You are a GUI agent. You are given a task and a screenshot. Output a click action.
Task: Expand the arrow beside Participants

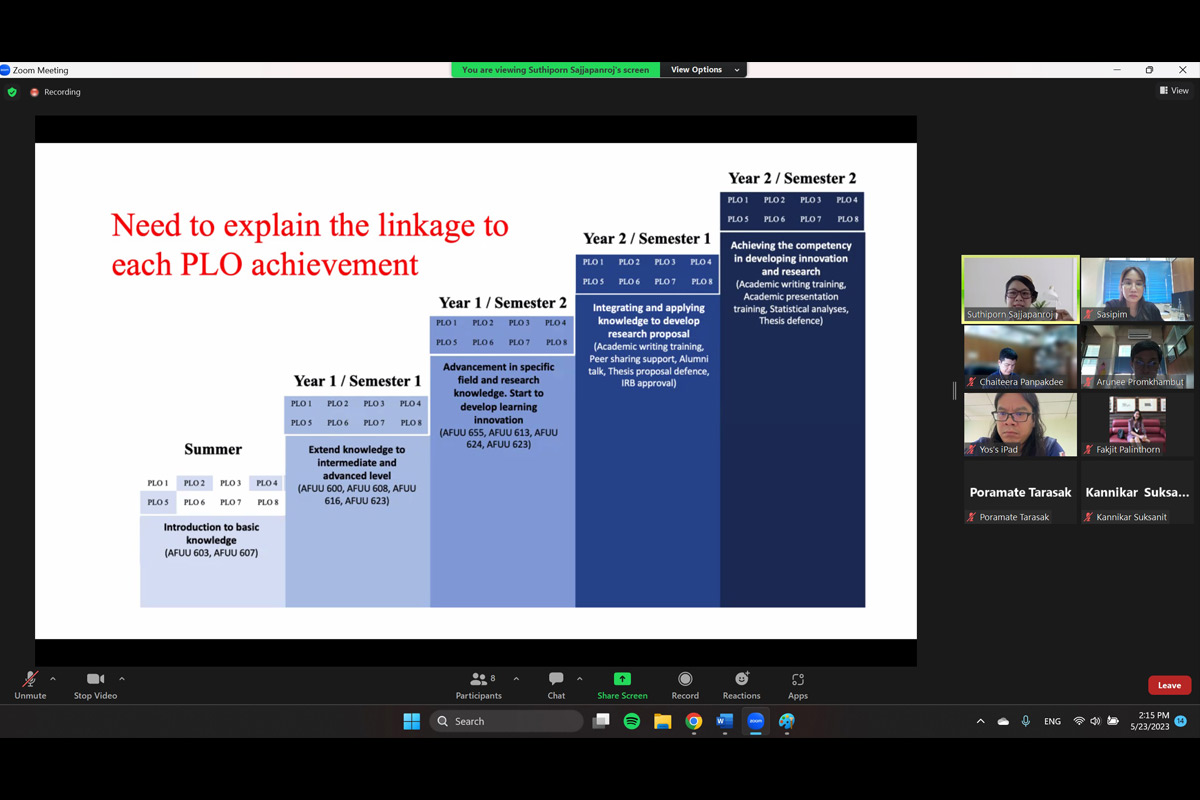point(516,679)
